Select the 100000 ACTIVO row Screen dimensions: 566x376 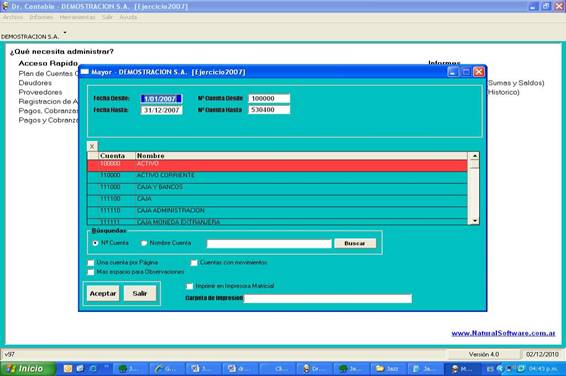click(x=277, y=165)
